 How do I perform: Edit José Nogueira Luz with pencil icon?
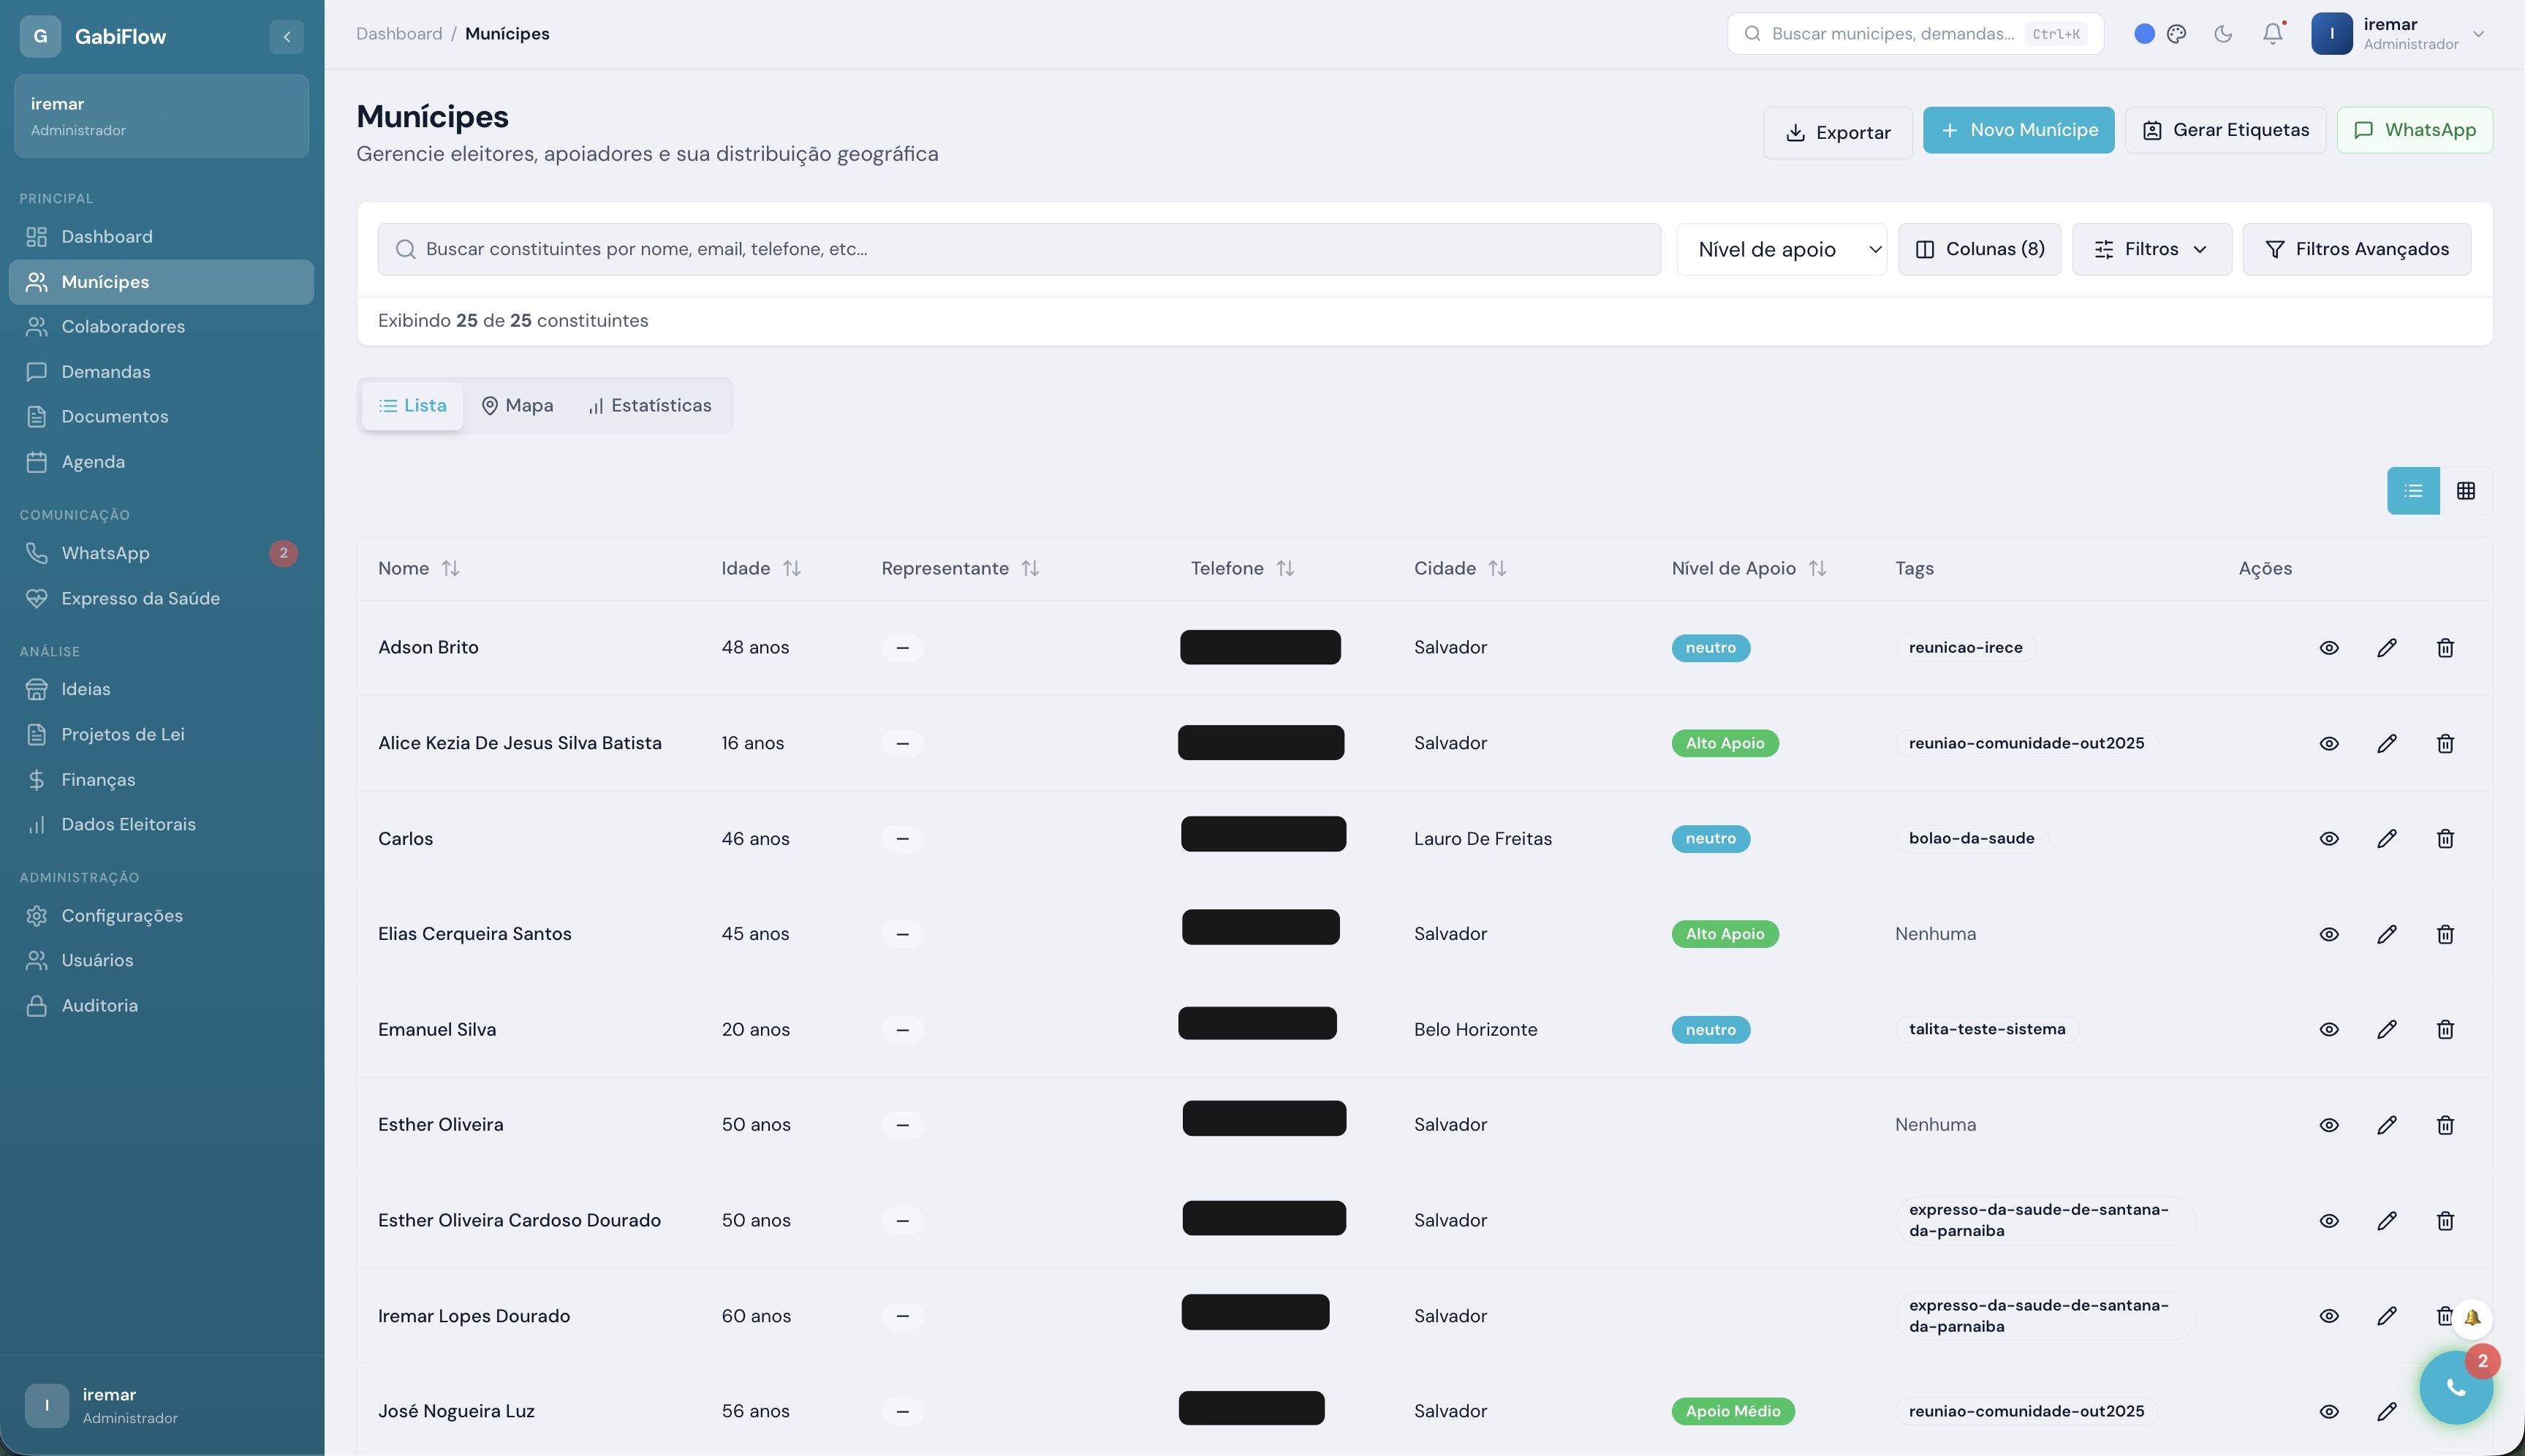click(2387, 1411)
